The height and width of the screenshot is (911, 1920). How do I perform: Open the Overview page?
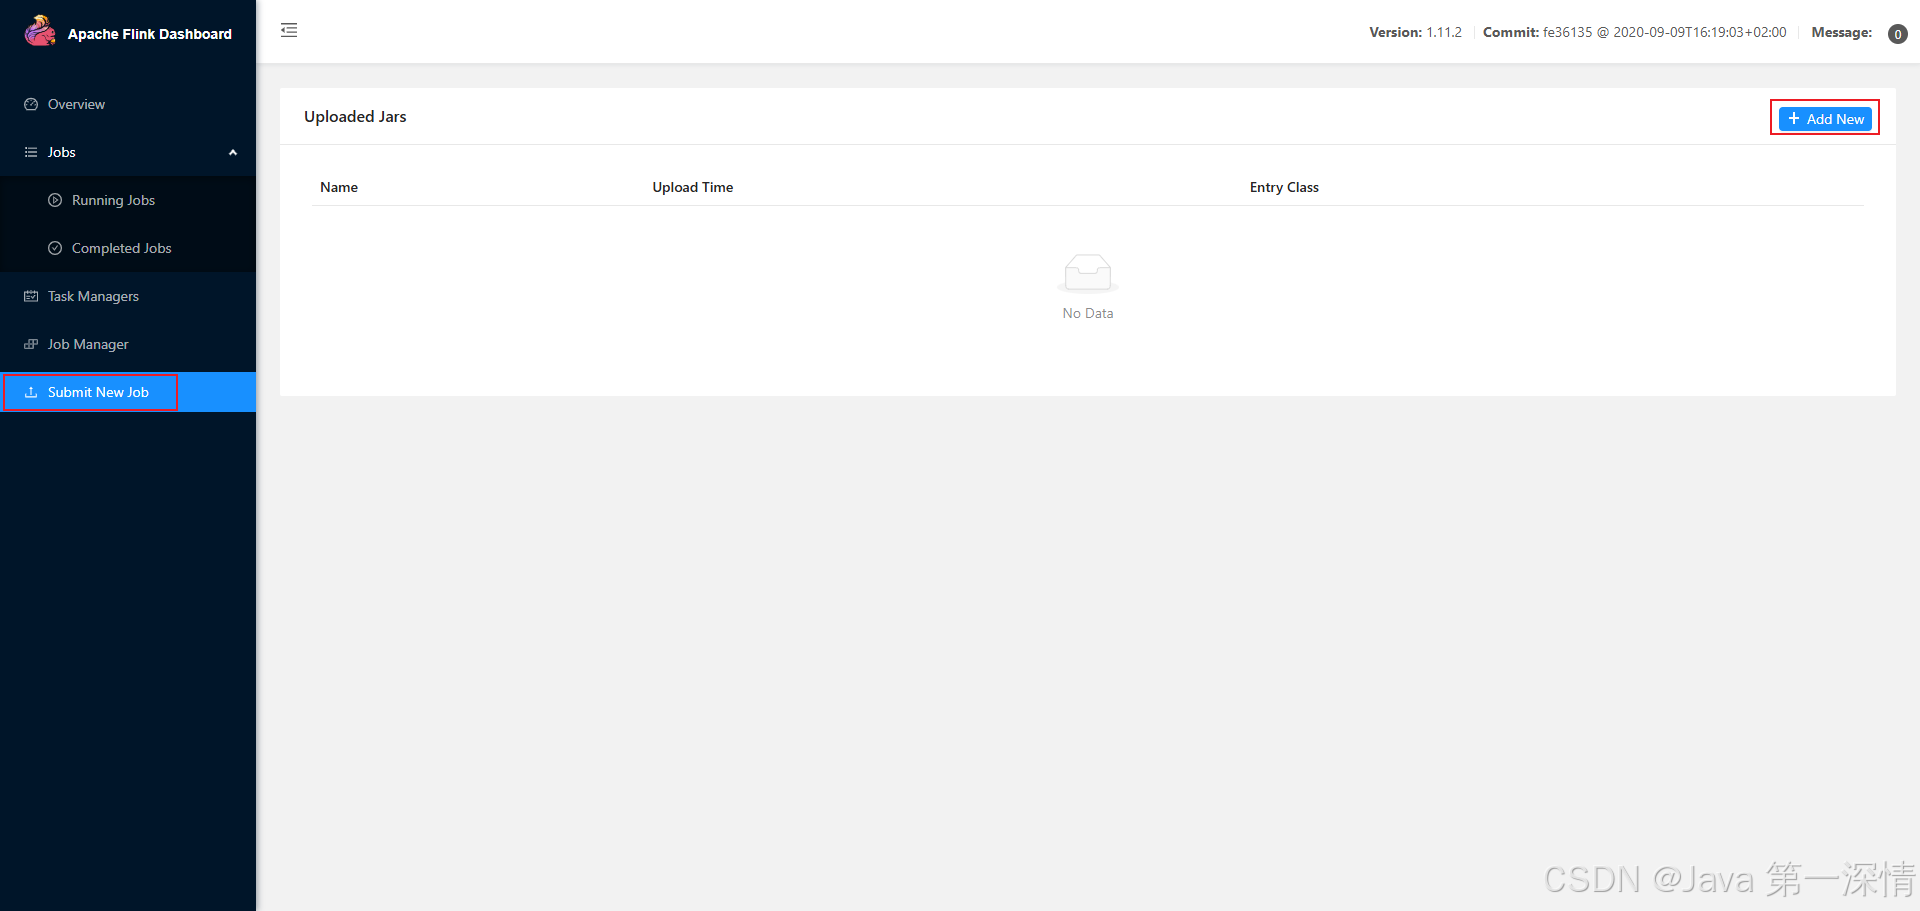point(128,104)
